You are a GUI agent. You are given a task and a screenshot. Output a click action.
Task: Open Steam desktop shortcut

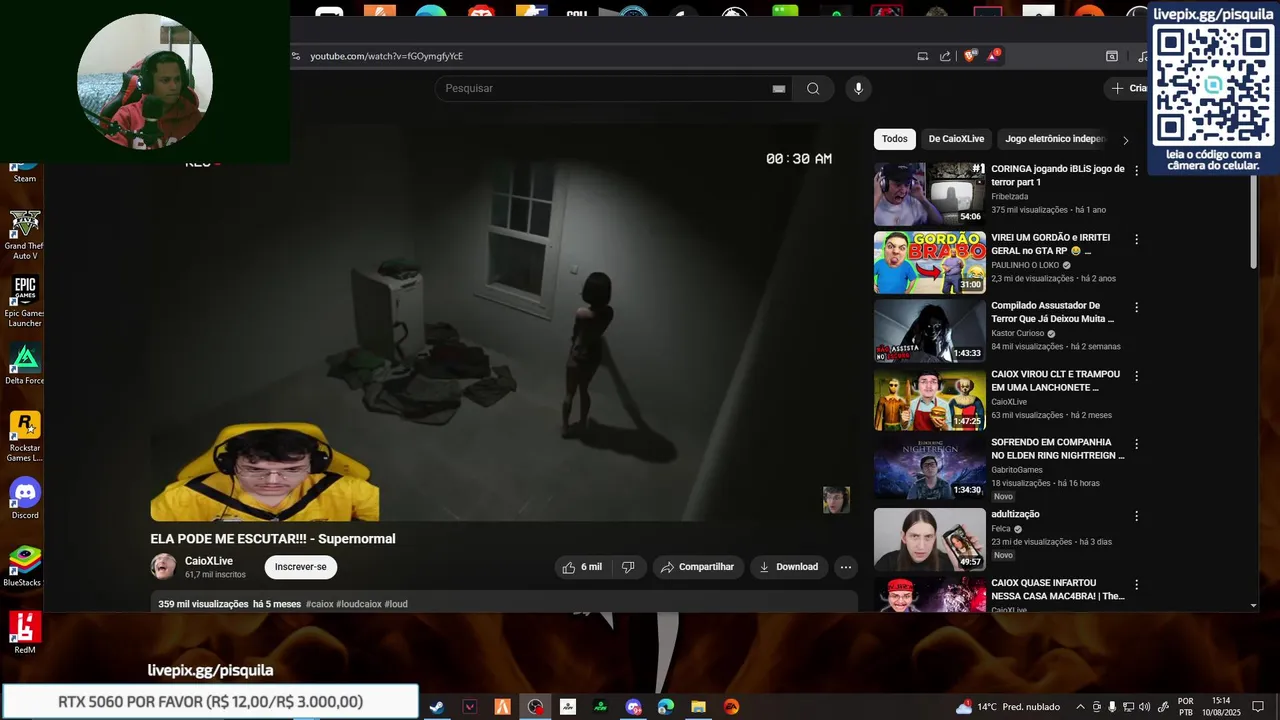(25, 172)
